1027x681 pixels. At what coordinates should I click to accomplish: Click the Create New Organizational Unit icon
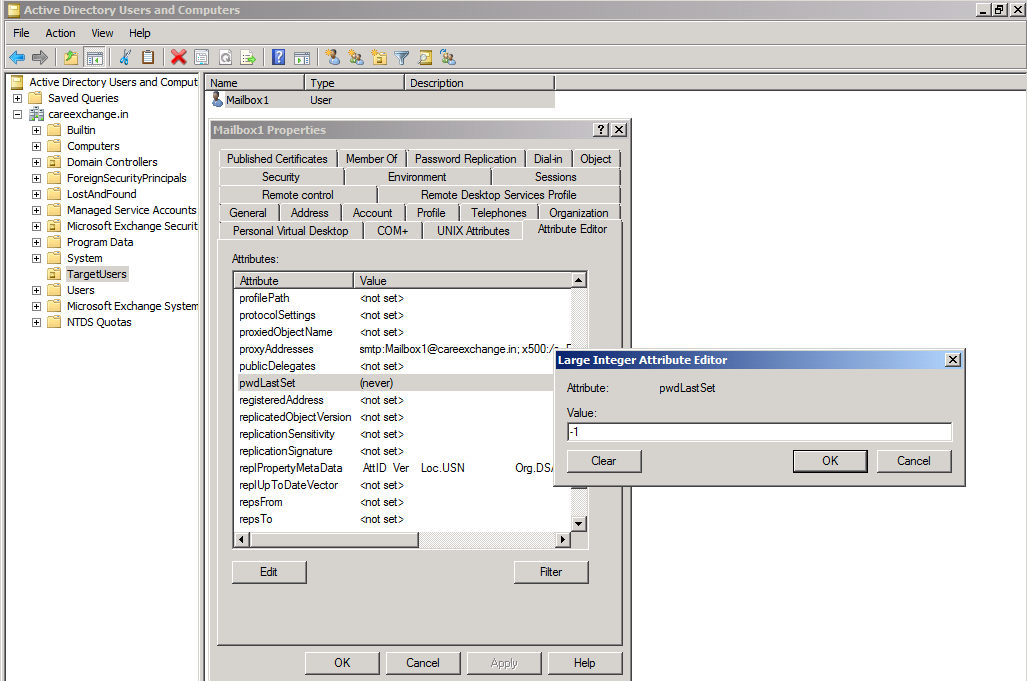pyautogui.click(x=379, y=58)
